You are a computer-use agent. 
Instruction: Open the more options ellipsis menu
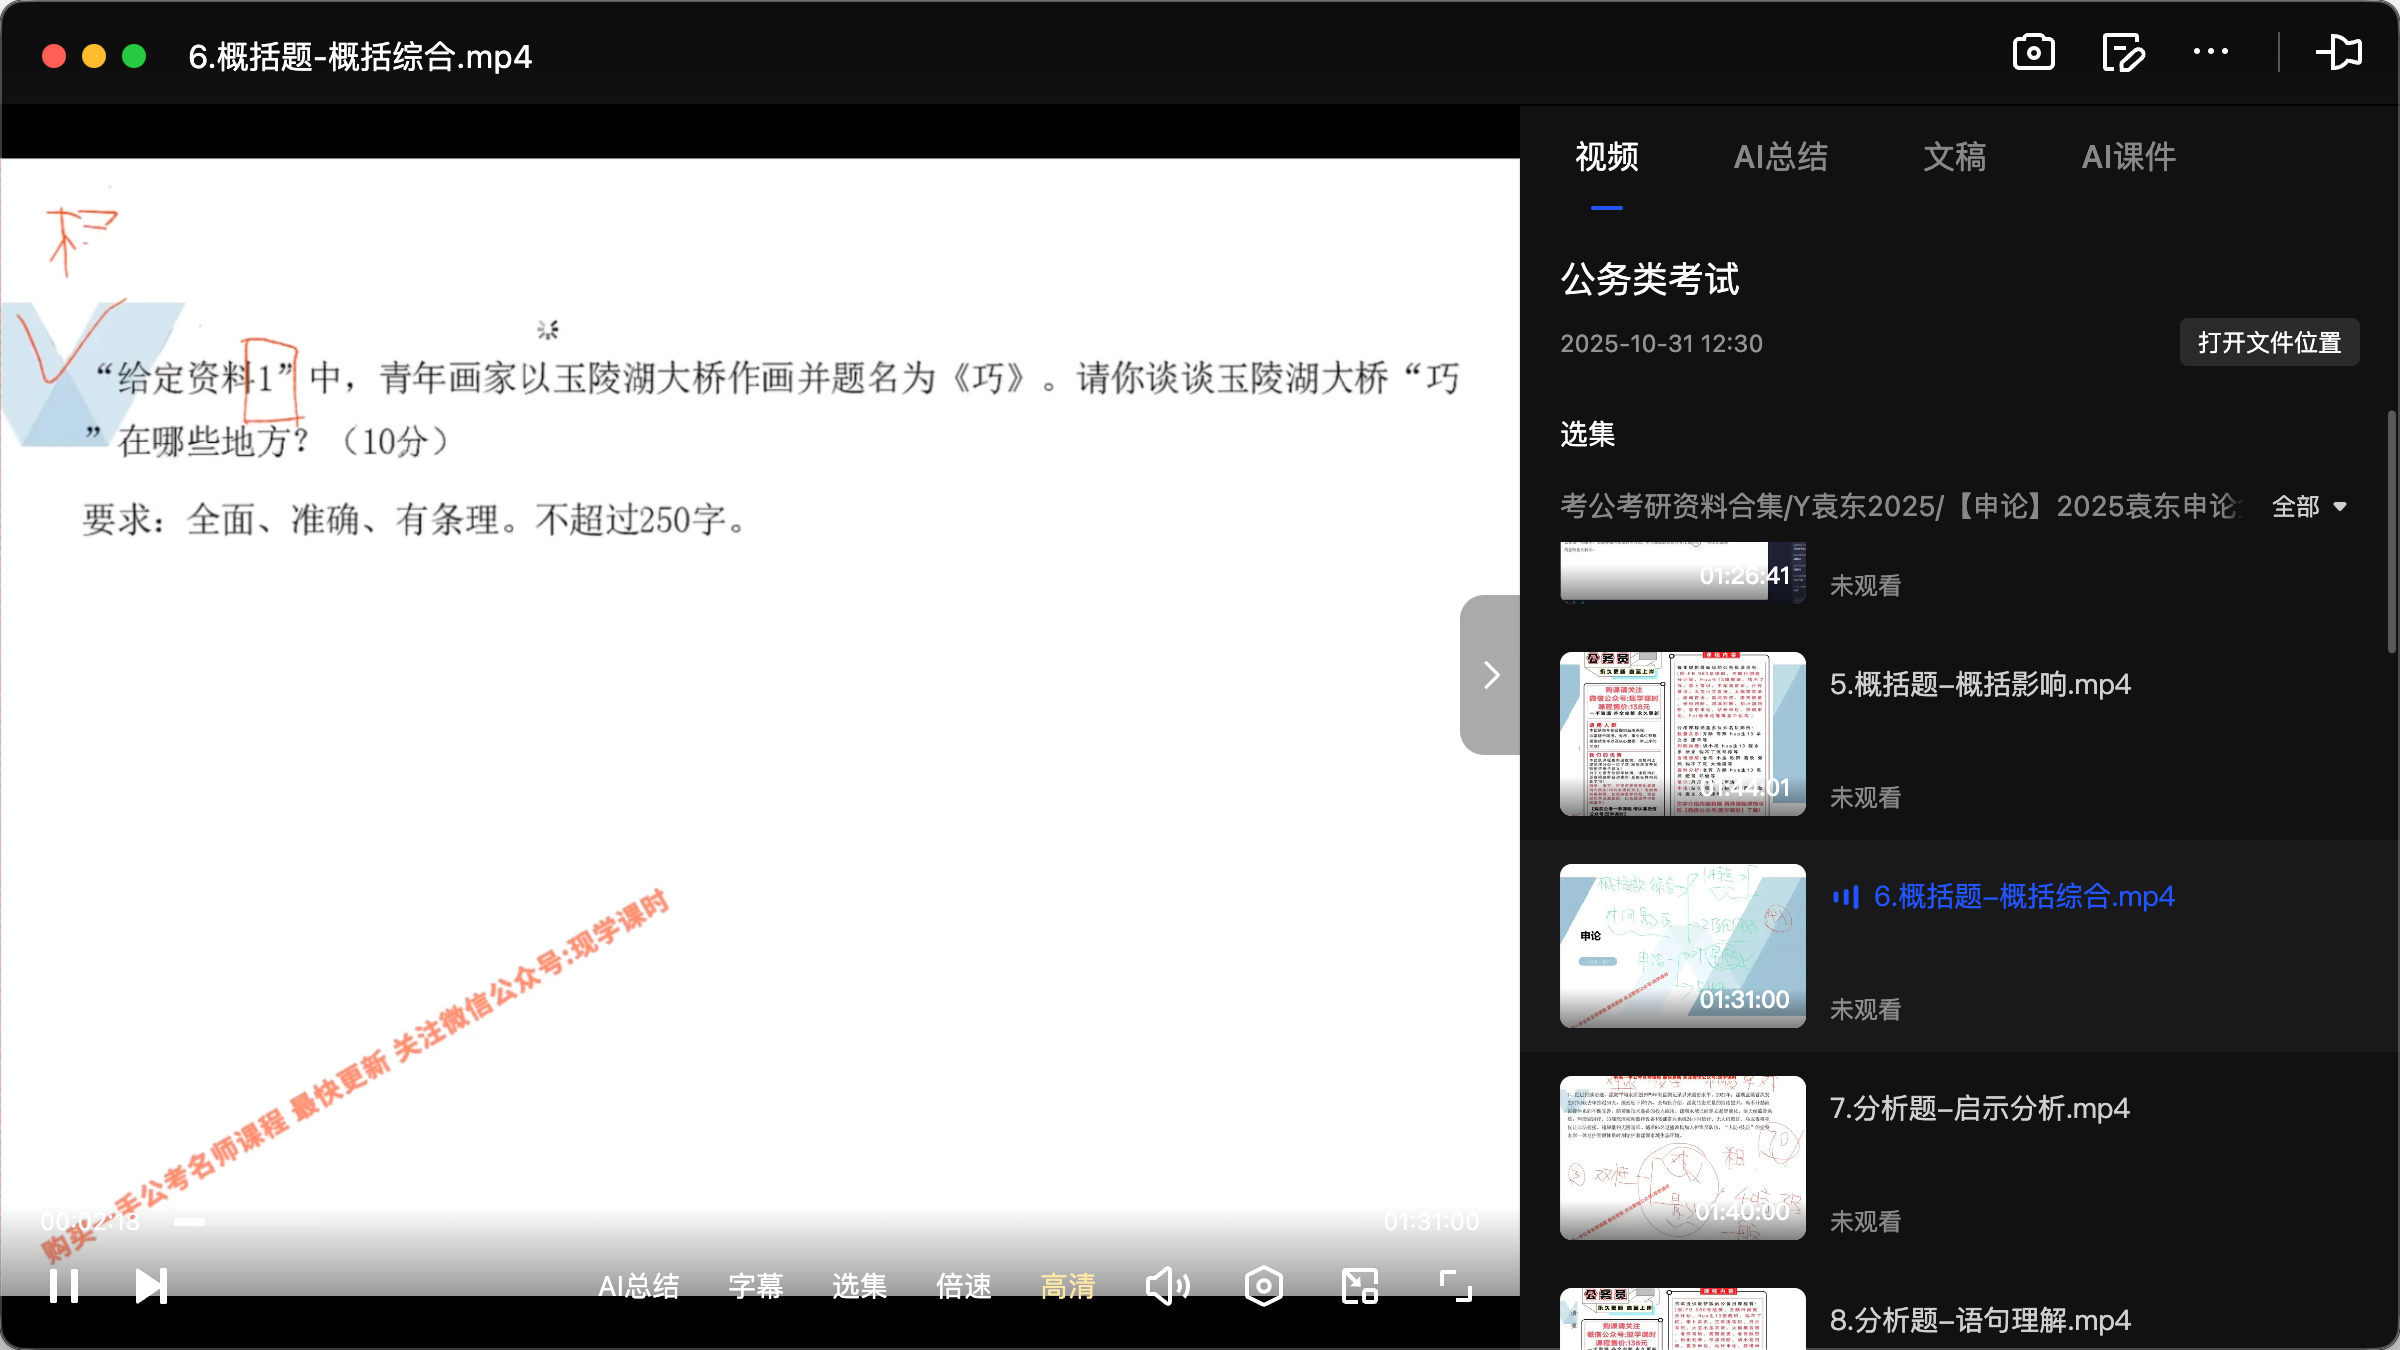click(x=2212, y=52)
